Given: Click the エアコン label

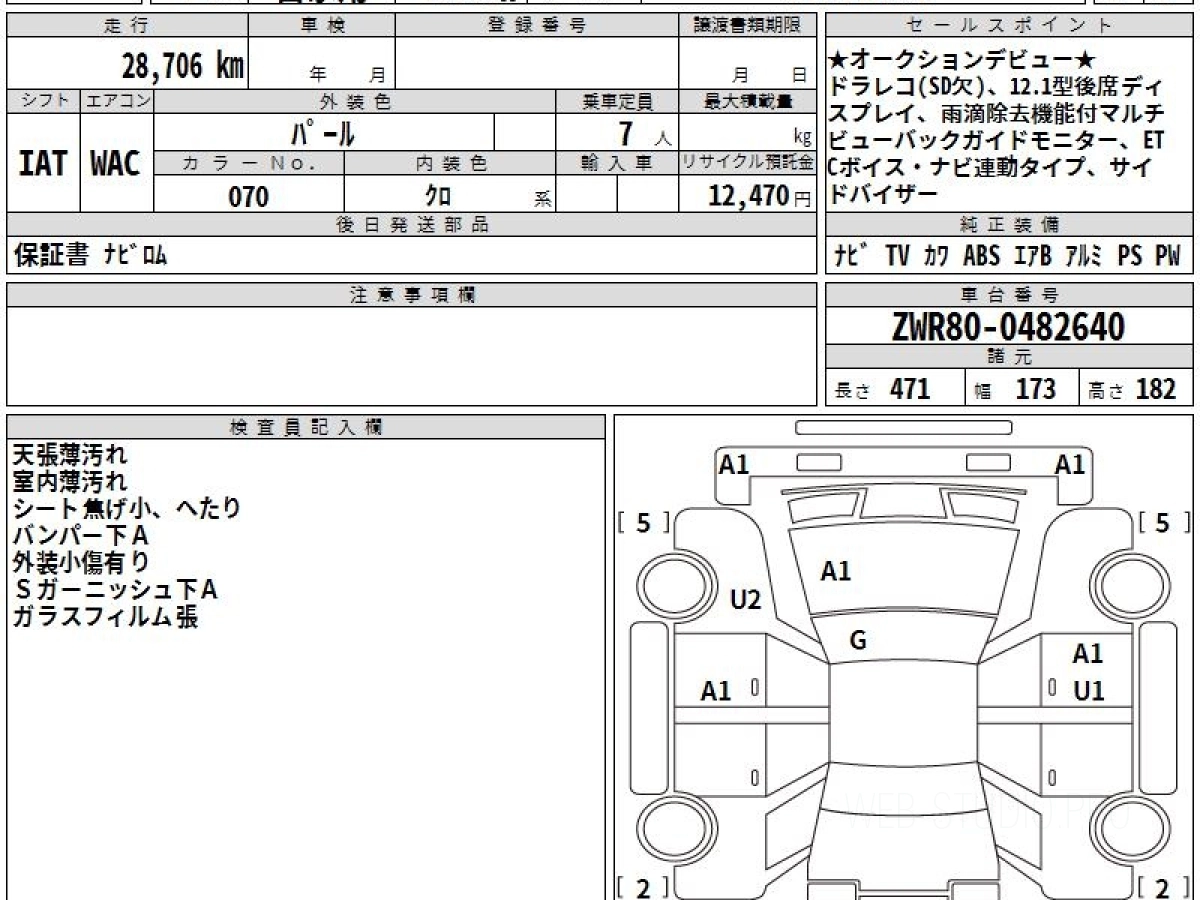Looking at the screenshot, I should (117, 101).
